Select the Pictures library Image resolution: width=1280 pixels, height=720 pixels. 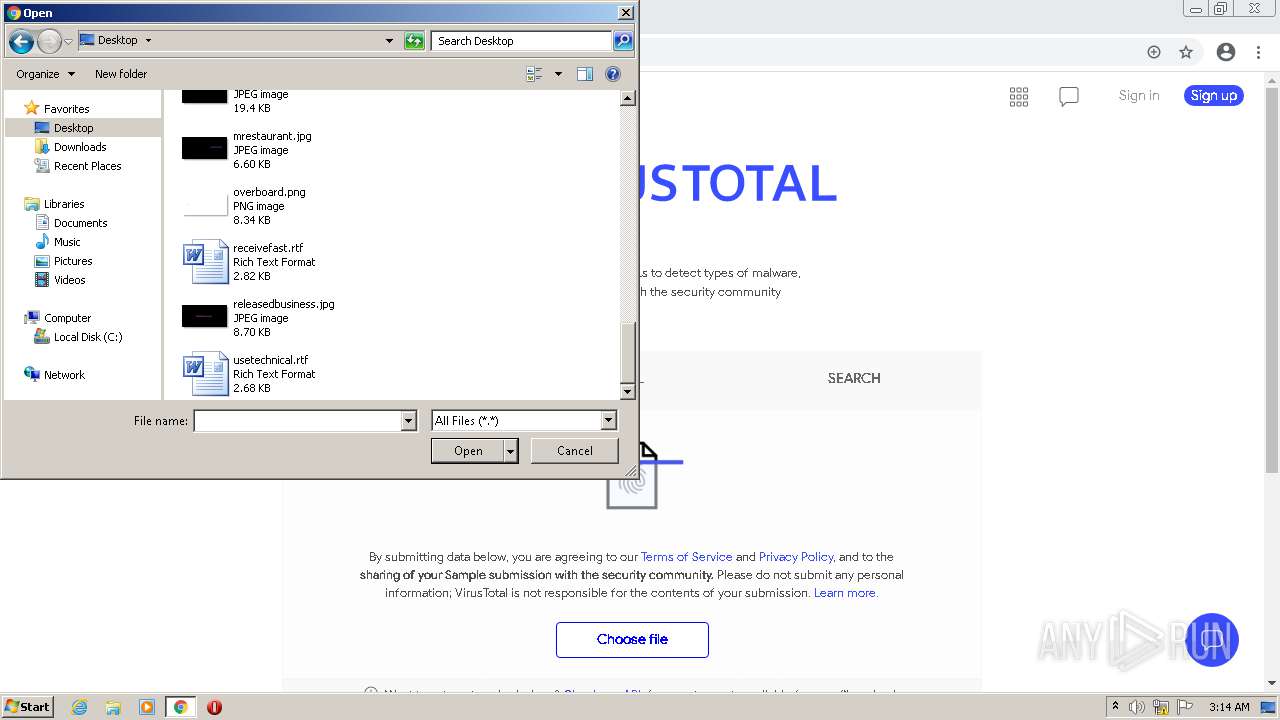point(73,261)
